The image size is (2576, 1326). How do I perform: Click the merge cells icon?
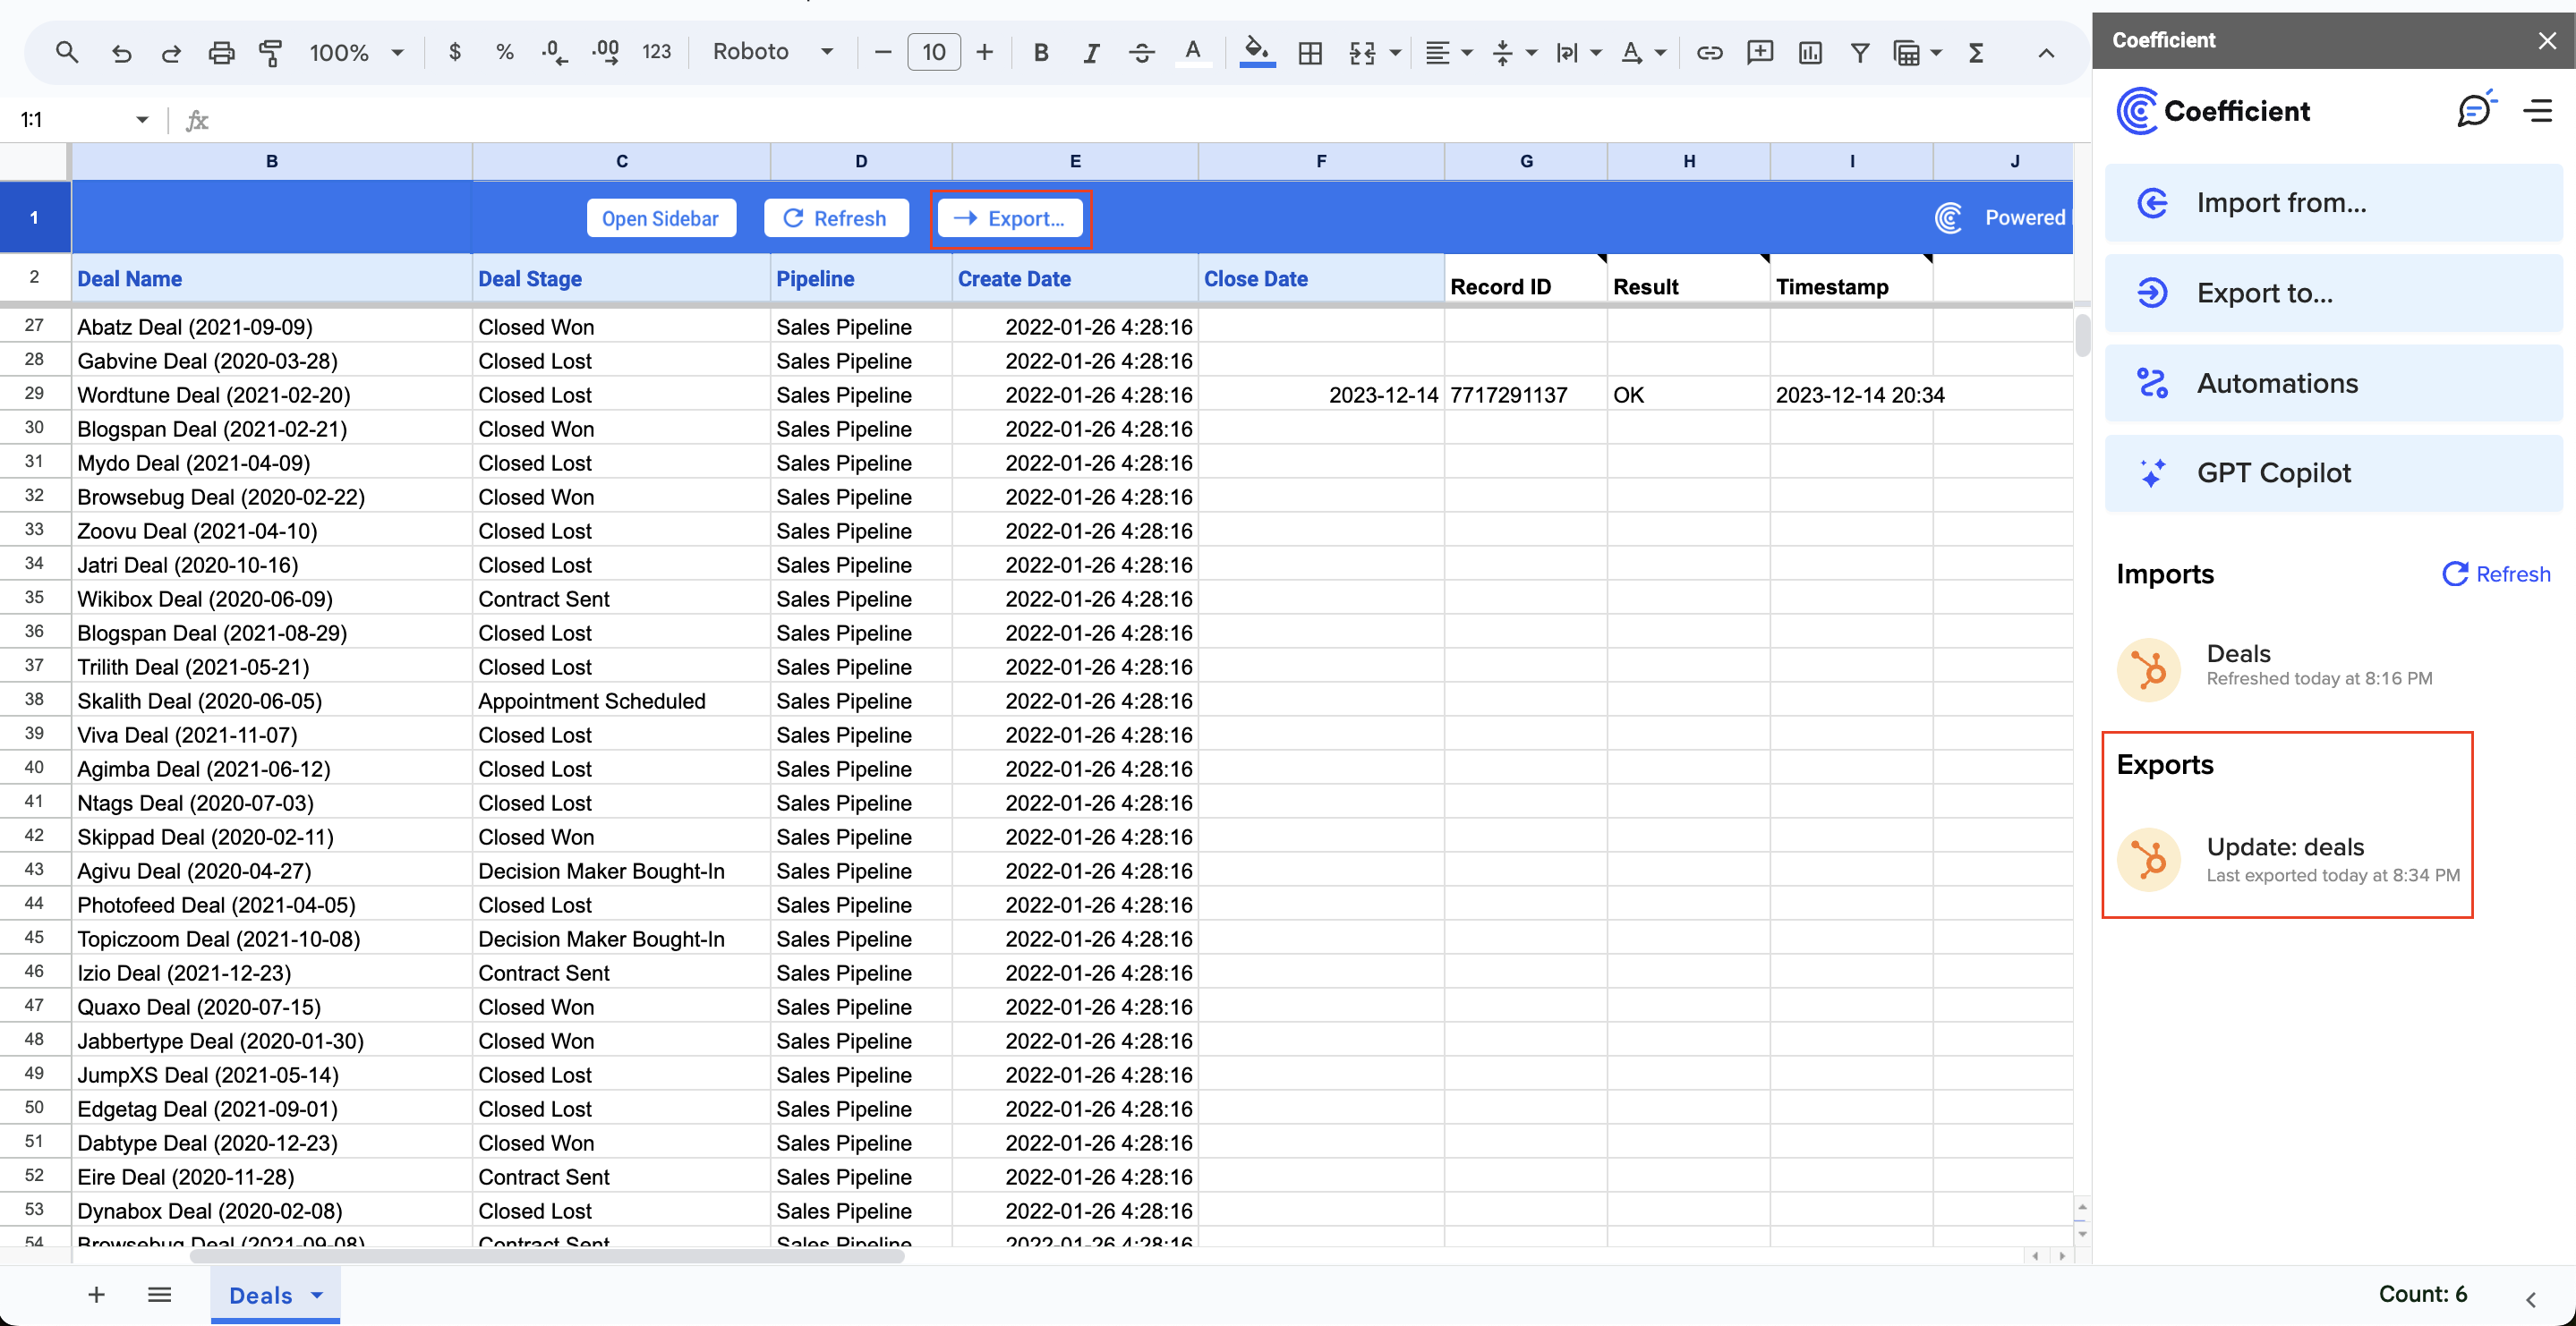click(1362, 52)
